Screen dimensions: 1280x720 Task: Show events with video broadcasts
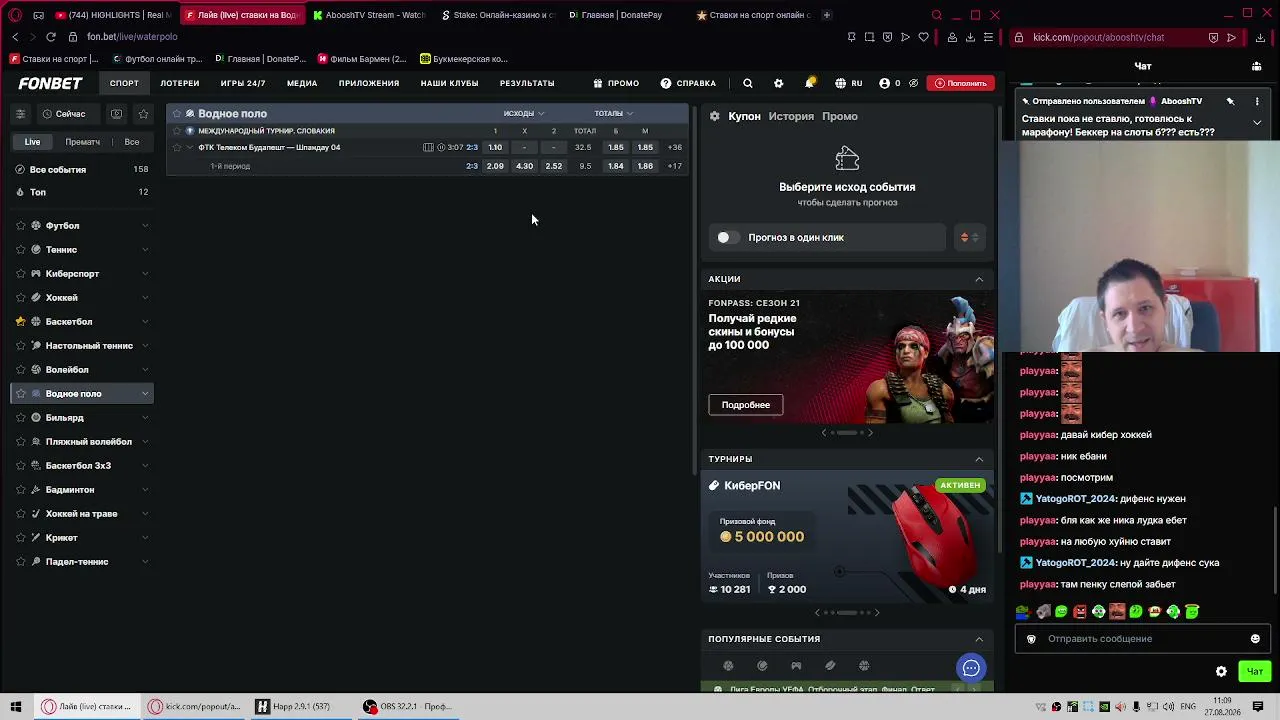tap(117, 114)
